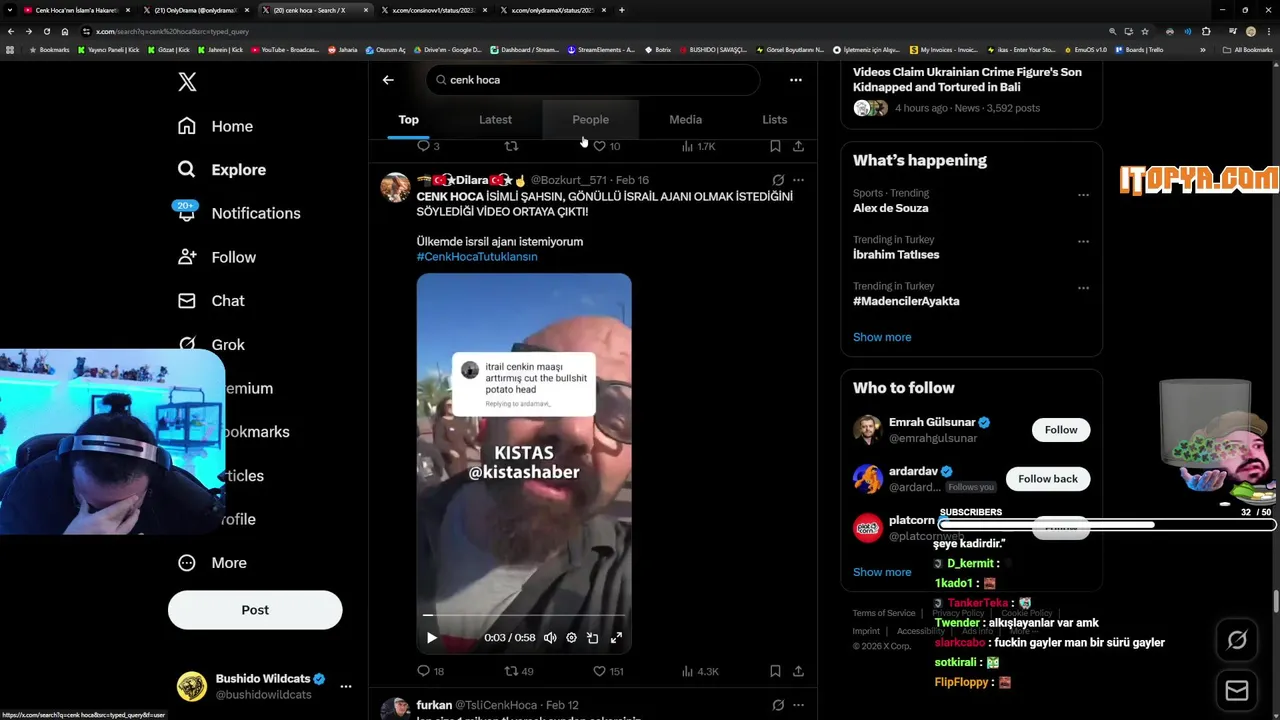The image size is (1280, 720).
Task: Switch to the People tab
Action: (590, 120)
